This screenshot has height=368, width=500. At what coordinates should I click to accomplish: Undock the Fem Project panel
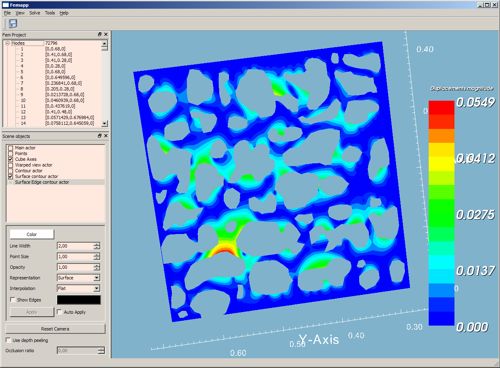pos(99,34)
